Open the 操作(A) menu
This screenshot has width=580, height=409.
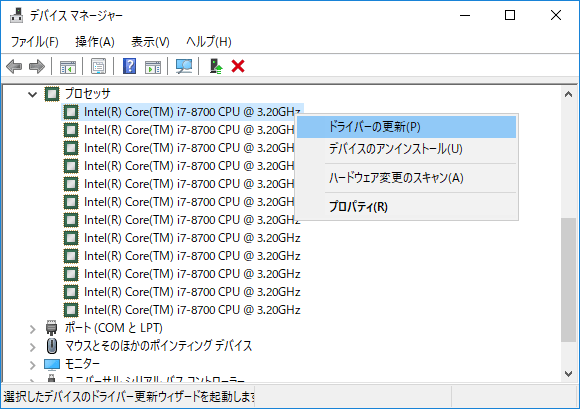[x=95, y=42]
